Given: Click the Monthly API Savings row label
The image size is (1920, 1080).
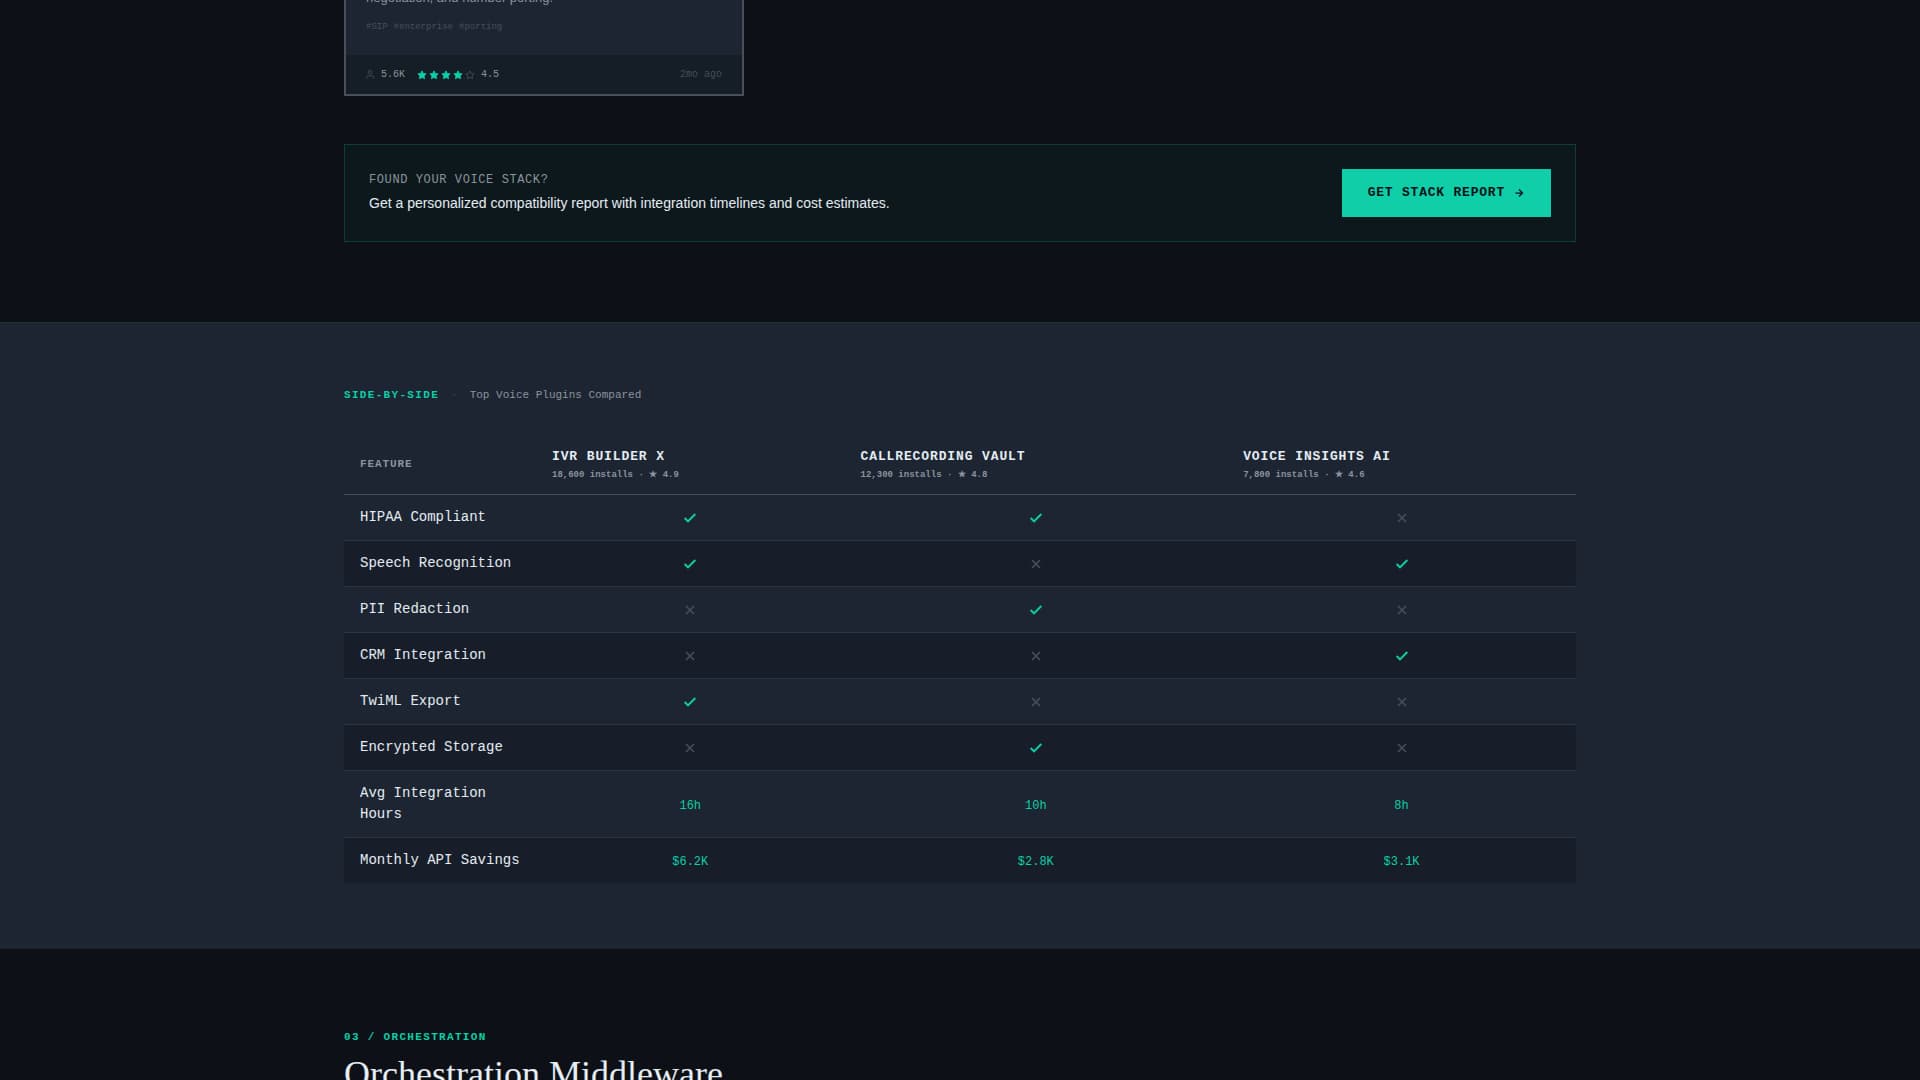Looking at the screenshot, I should coord(439,860).
